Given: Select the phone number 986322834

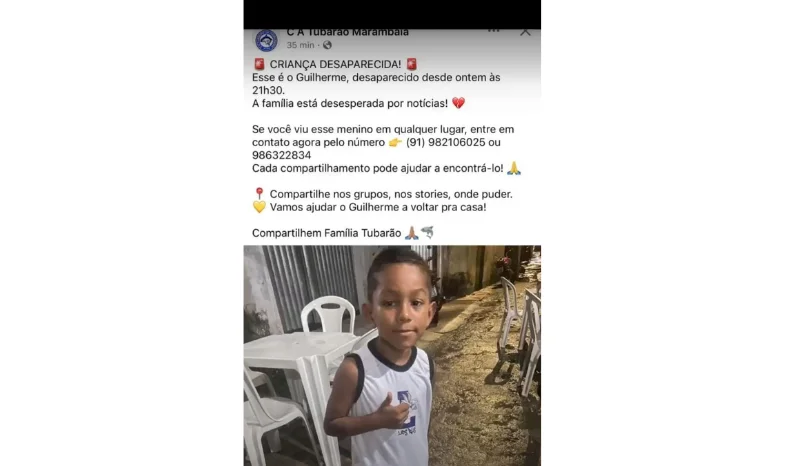Looking at the screenshot, I should tap(282, 155).
